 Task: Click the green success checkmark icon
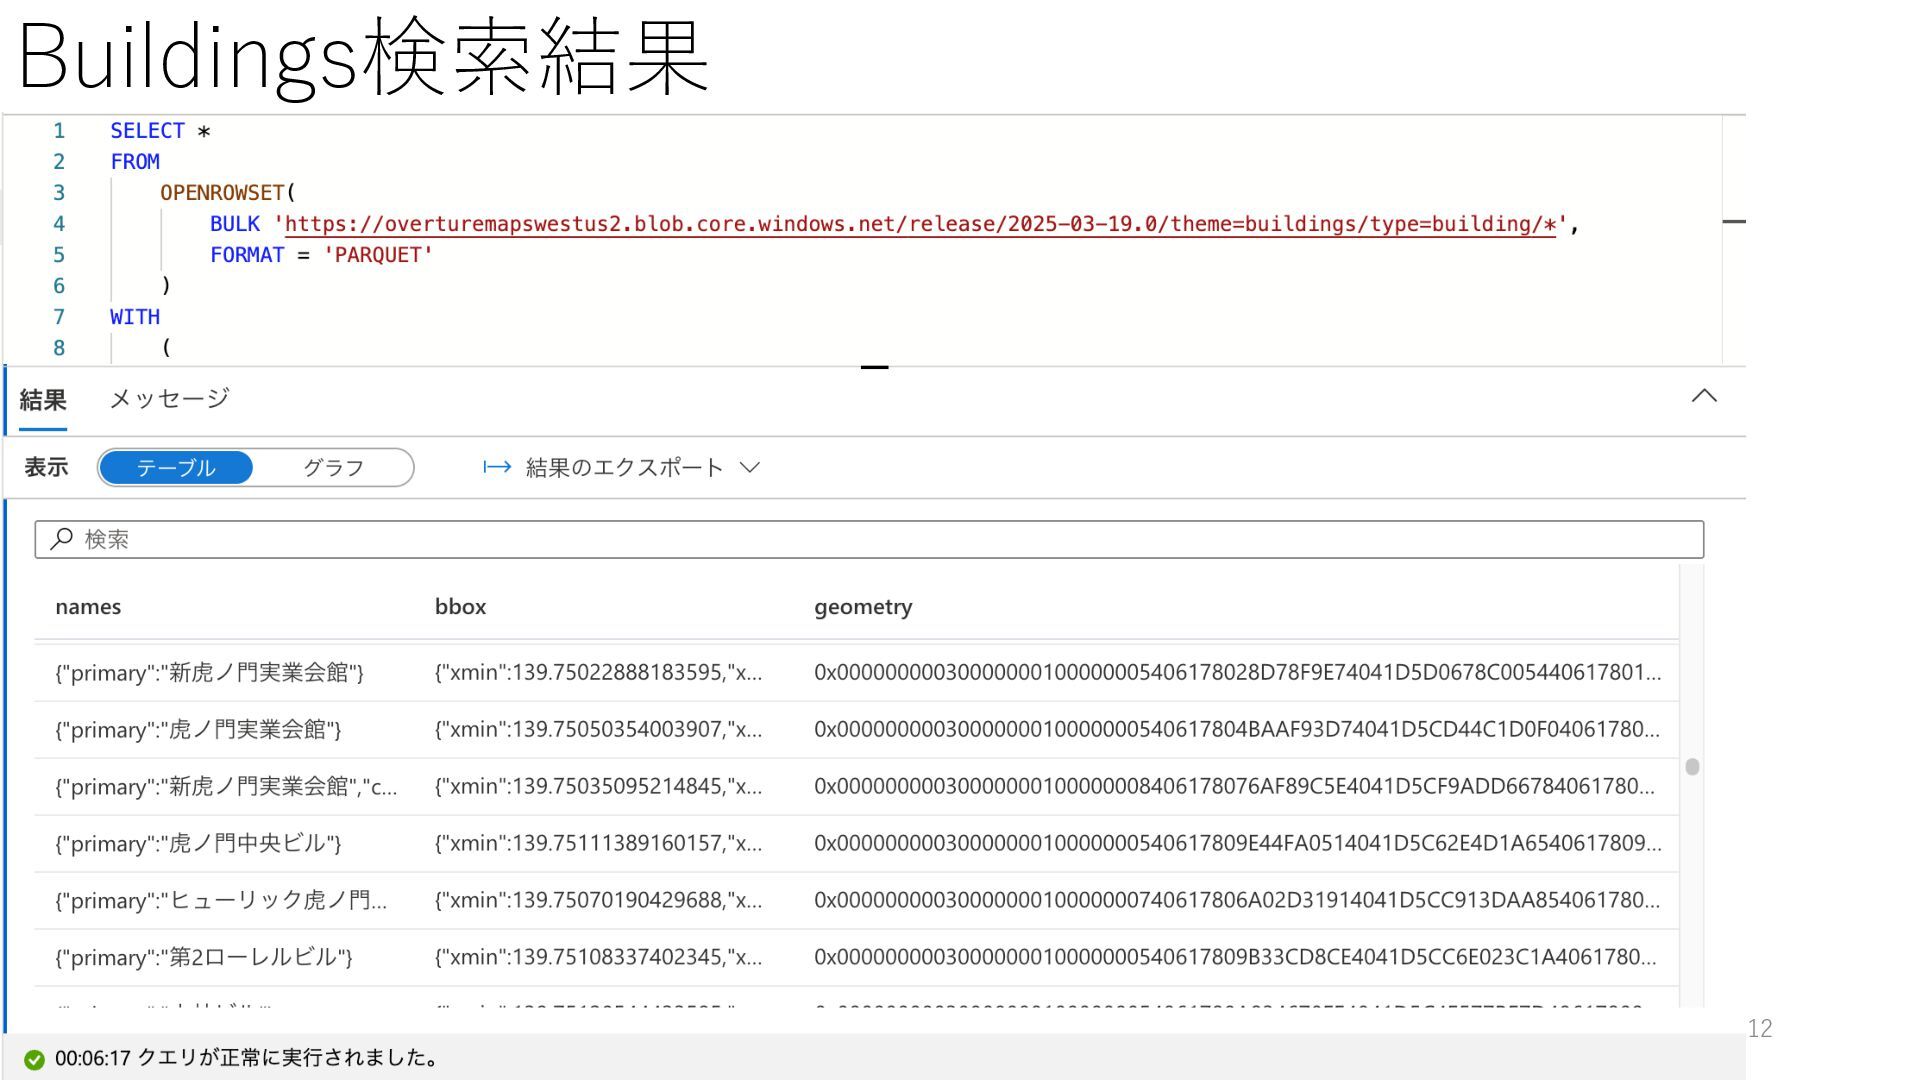point(34,1059)
